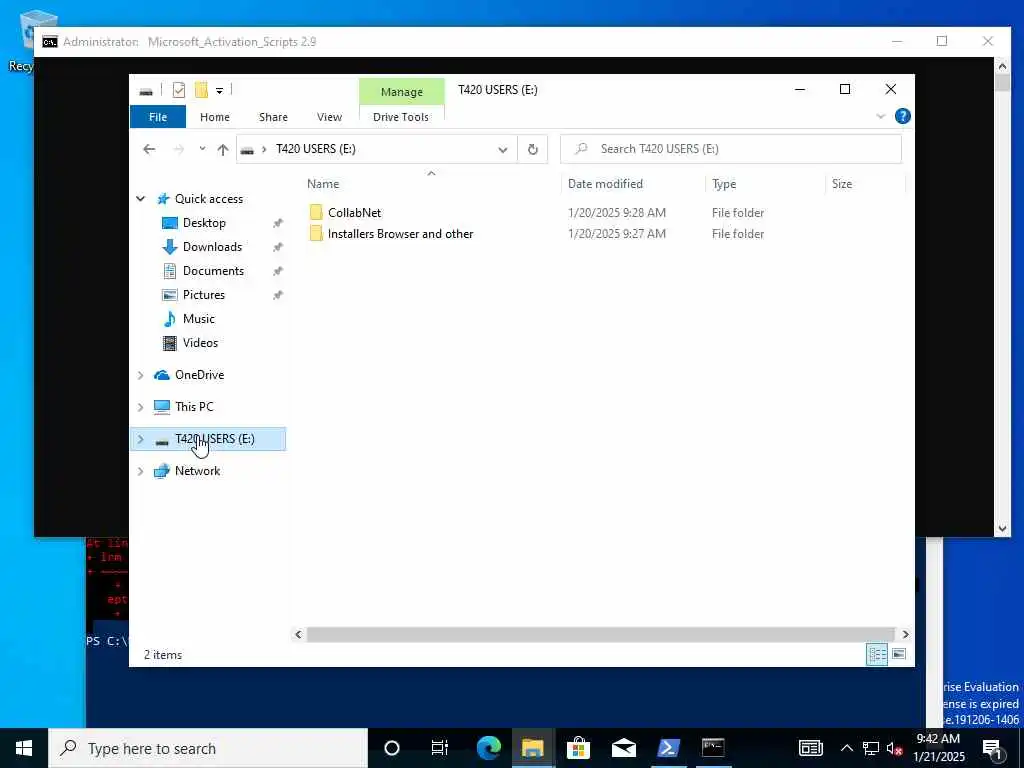Launch Microsoft Edge from taskbar

click(488, 748)
